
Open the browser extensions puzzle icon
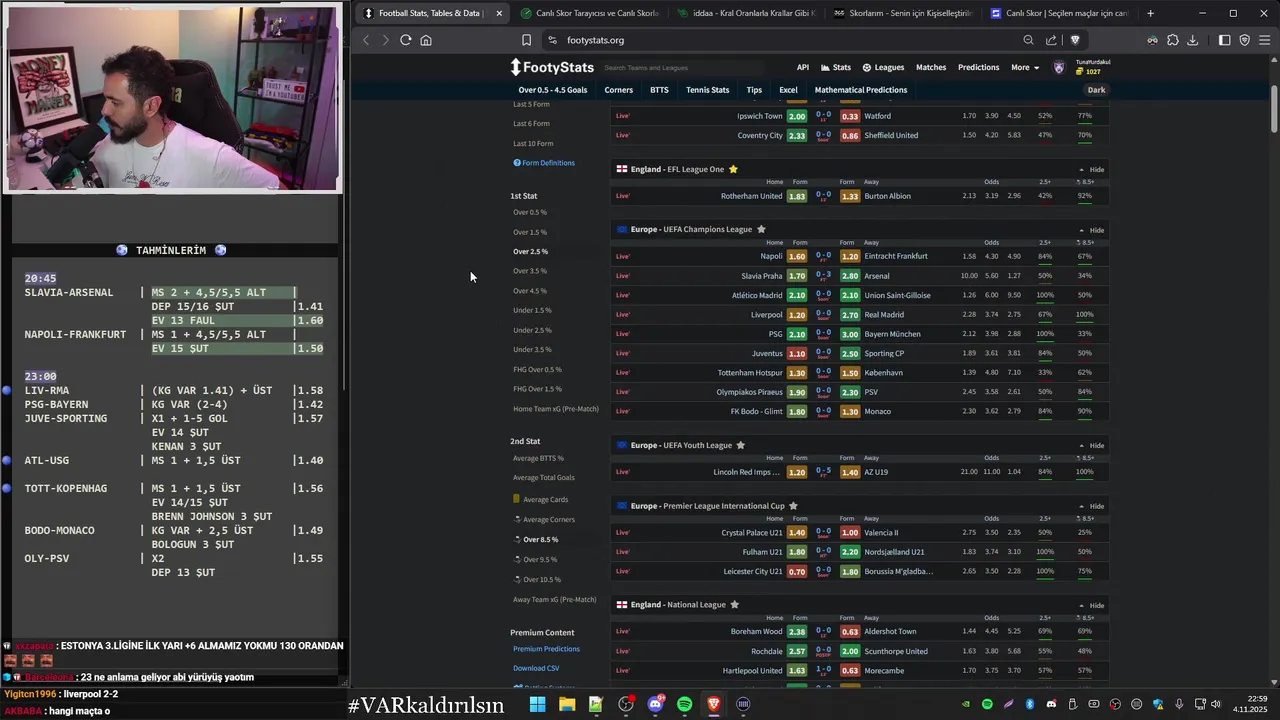(1172, 40)
